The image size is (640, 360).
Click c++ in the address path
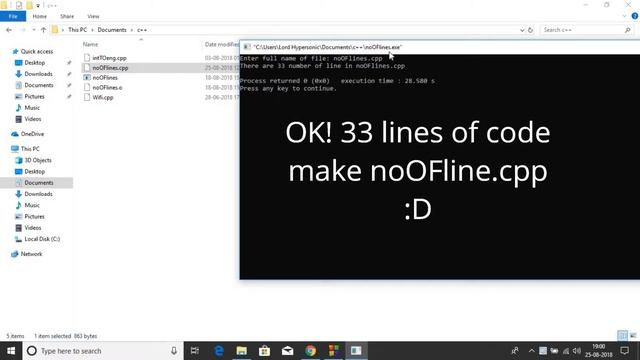(142, 30)
